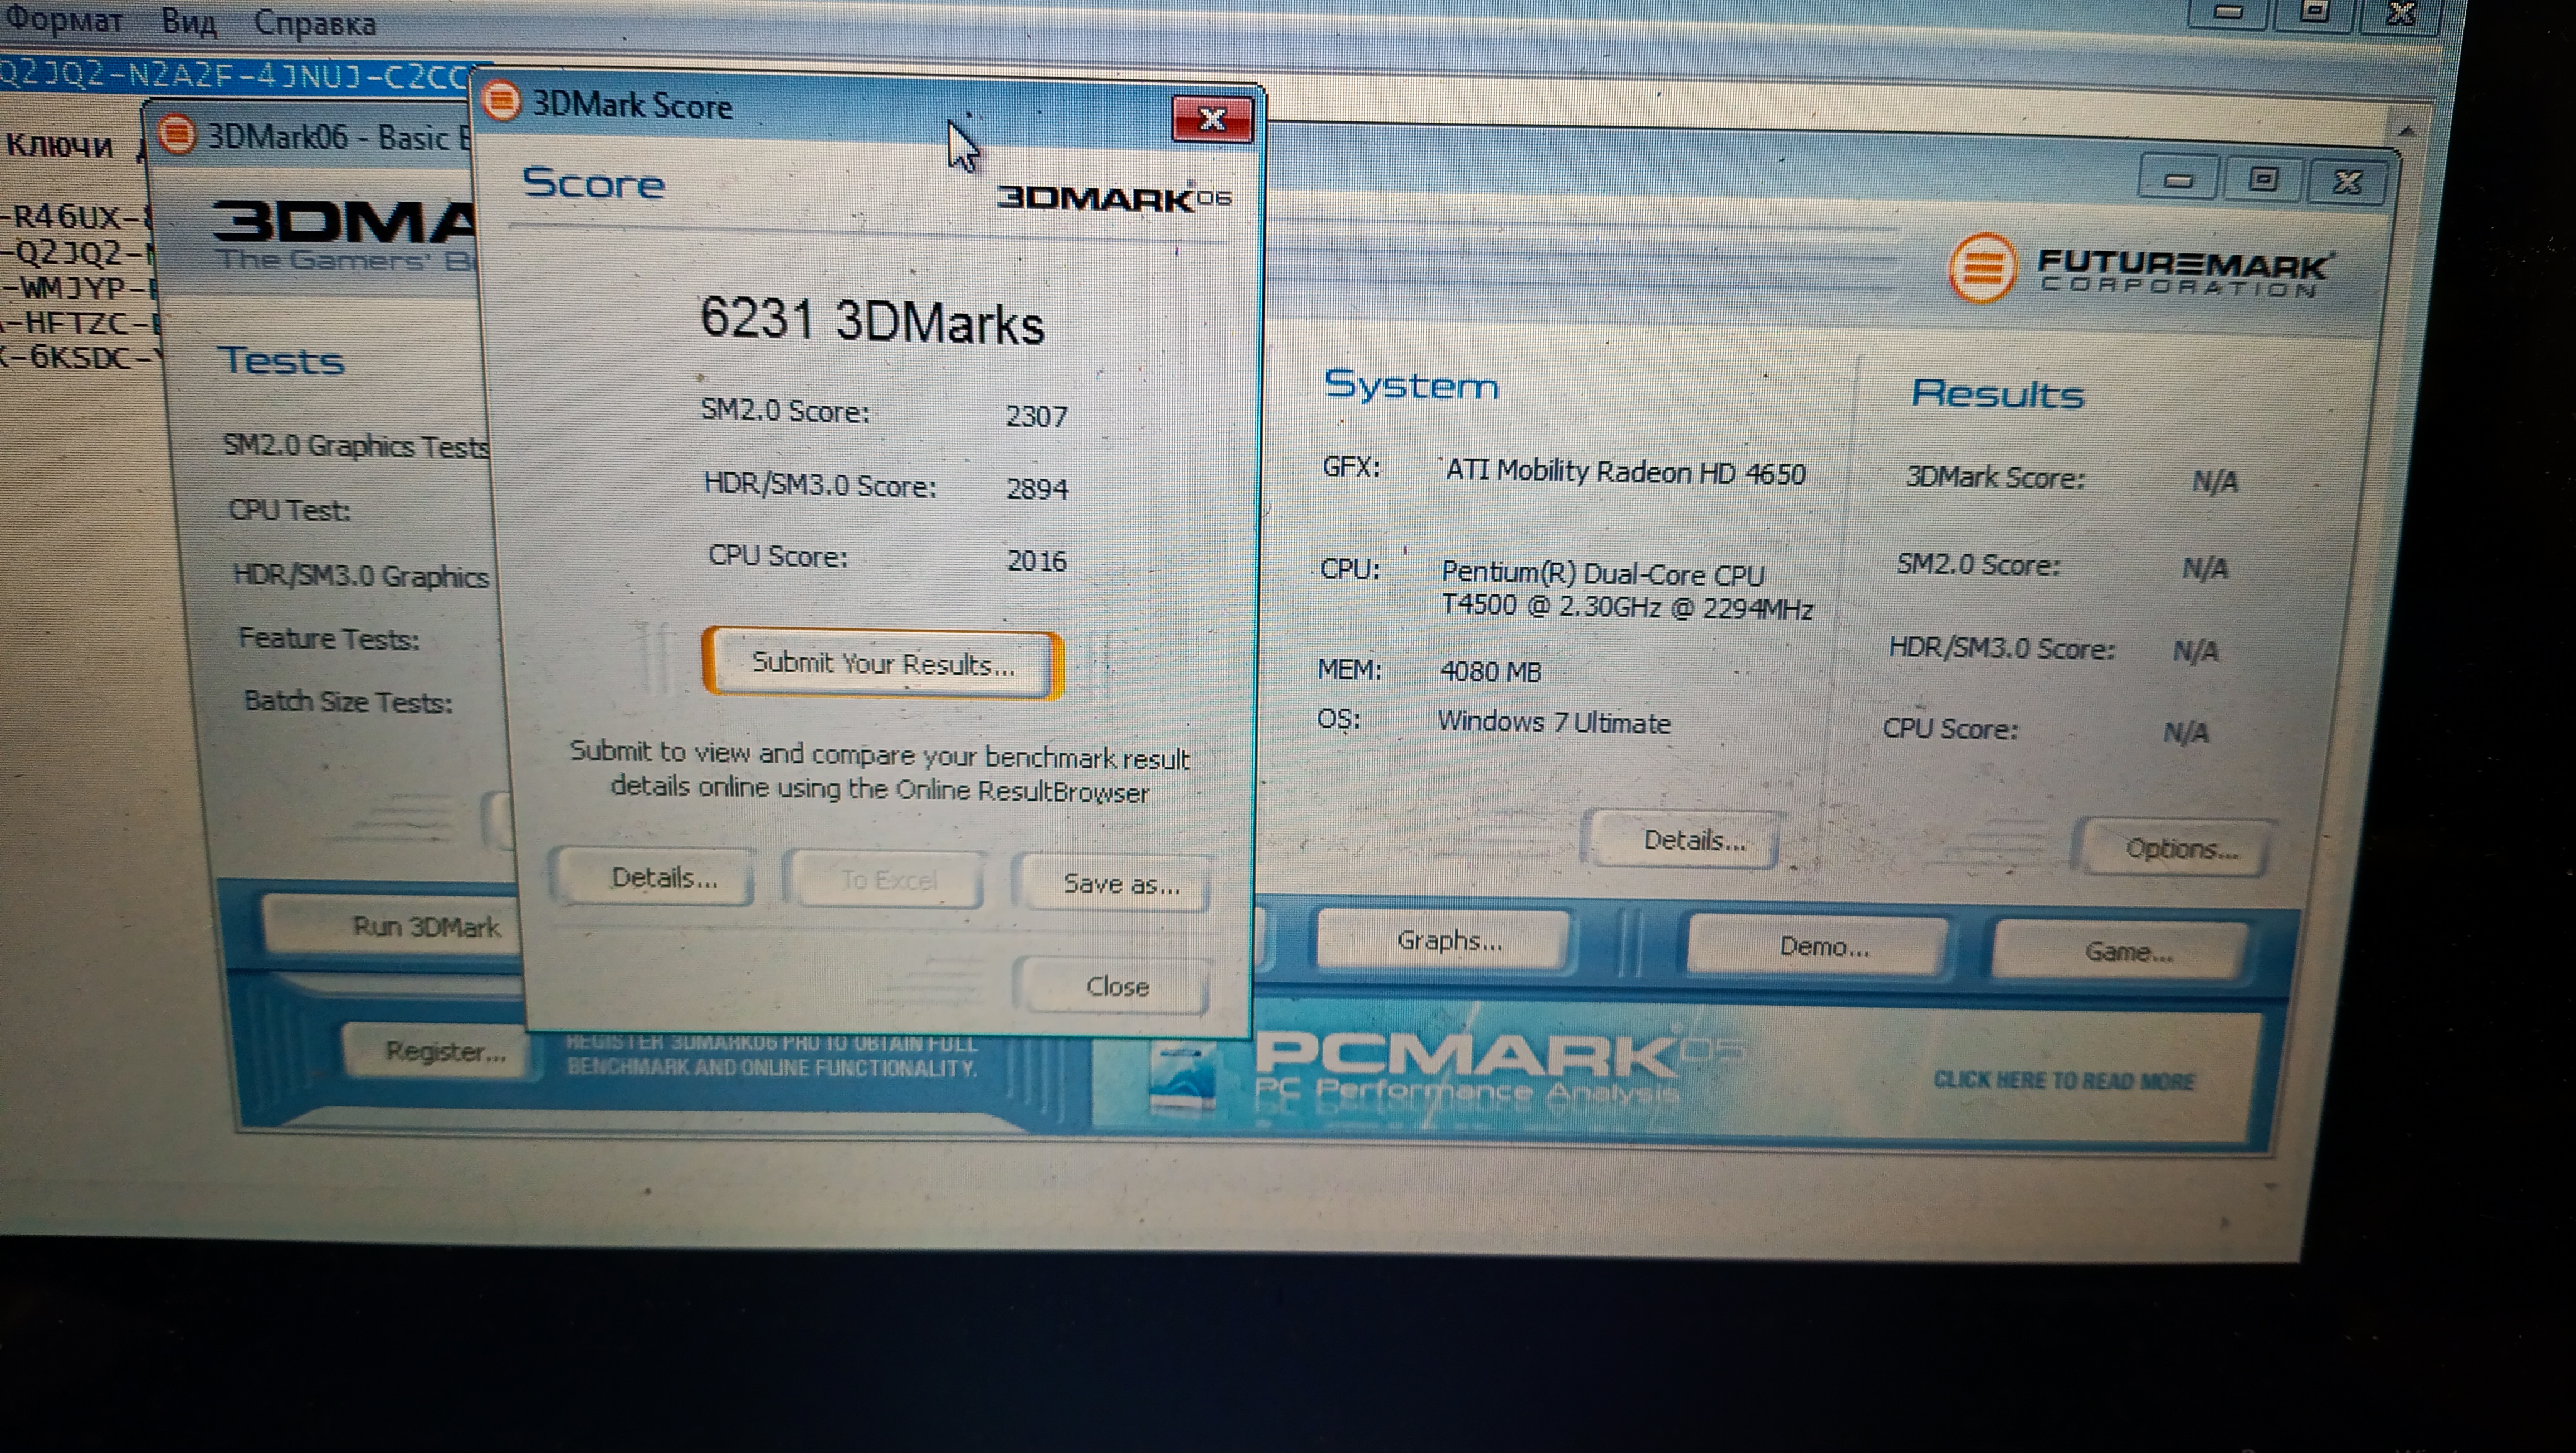Maximize the 3DMark06 main window
2576x1453 pixels.
2262,180
